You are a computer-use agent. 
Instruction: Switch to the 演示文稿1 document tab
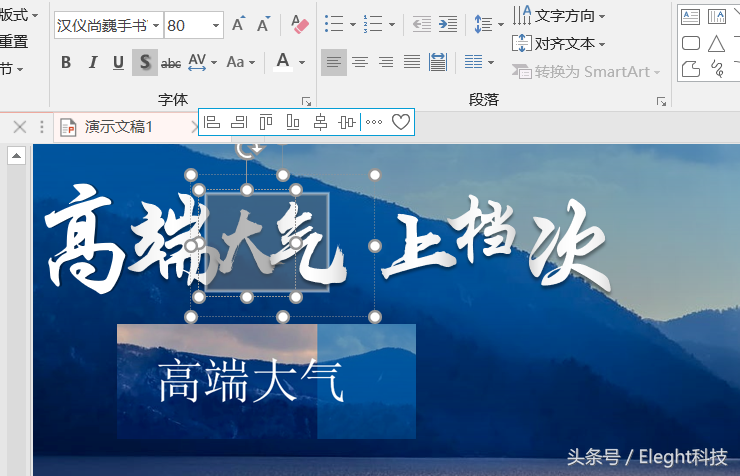tap(118, 127)
